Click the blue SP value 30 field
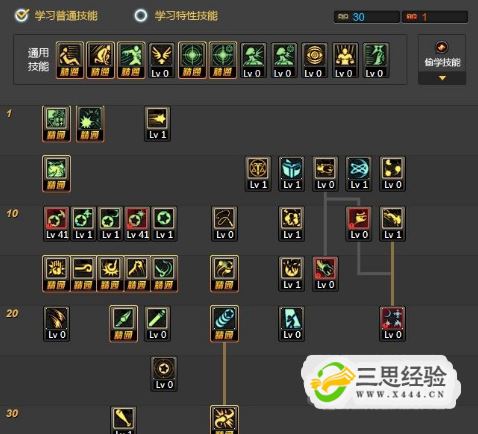 pyautogui.click(x=367, y=17)
